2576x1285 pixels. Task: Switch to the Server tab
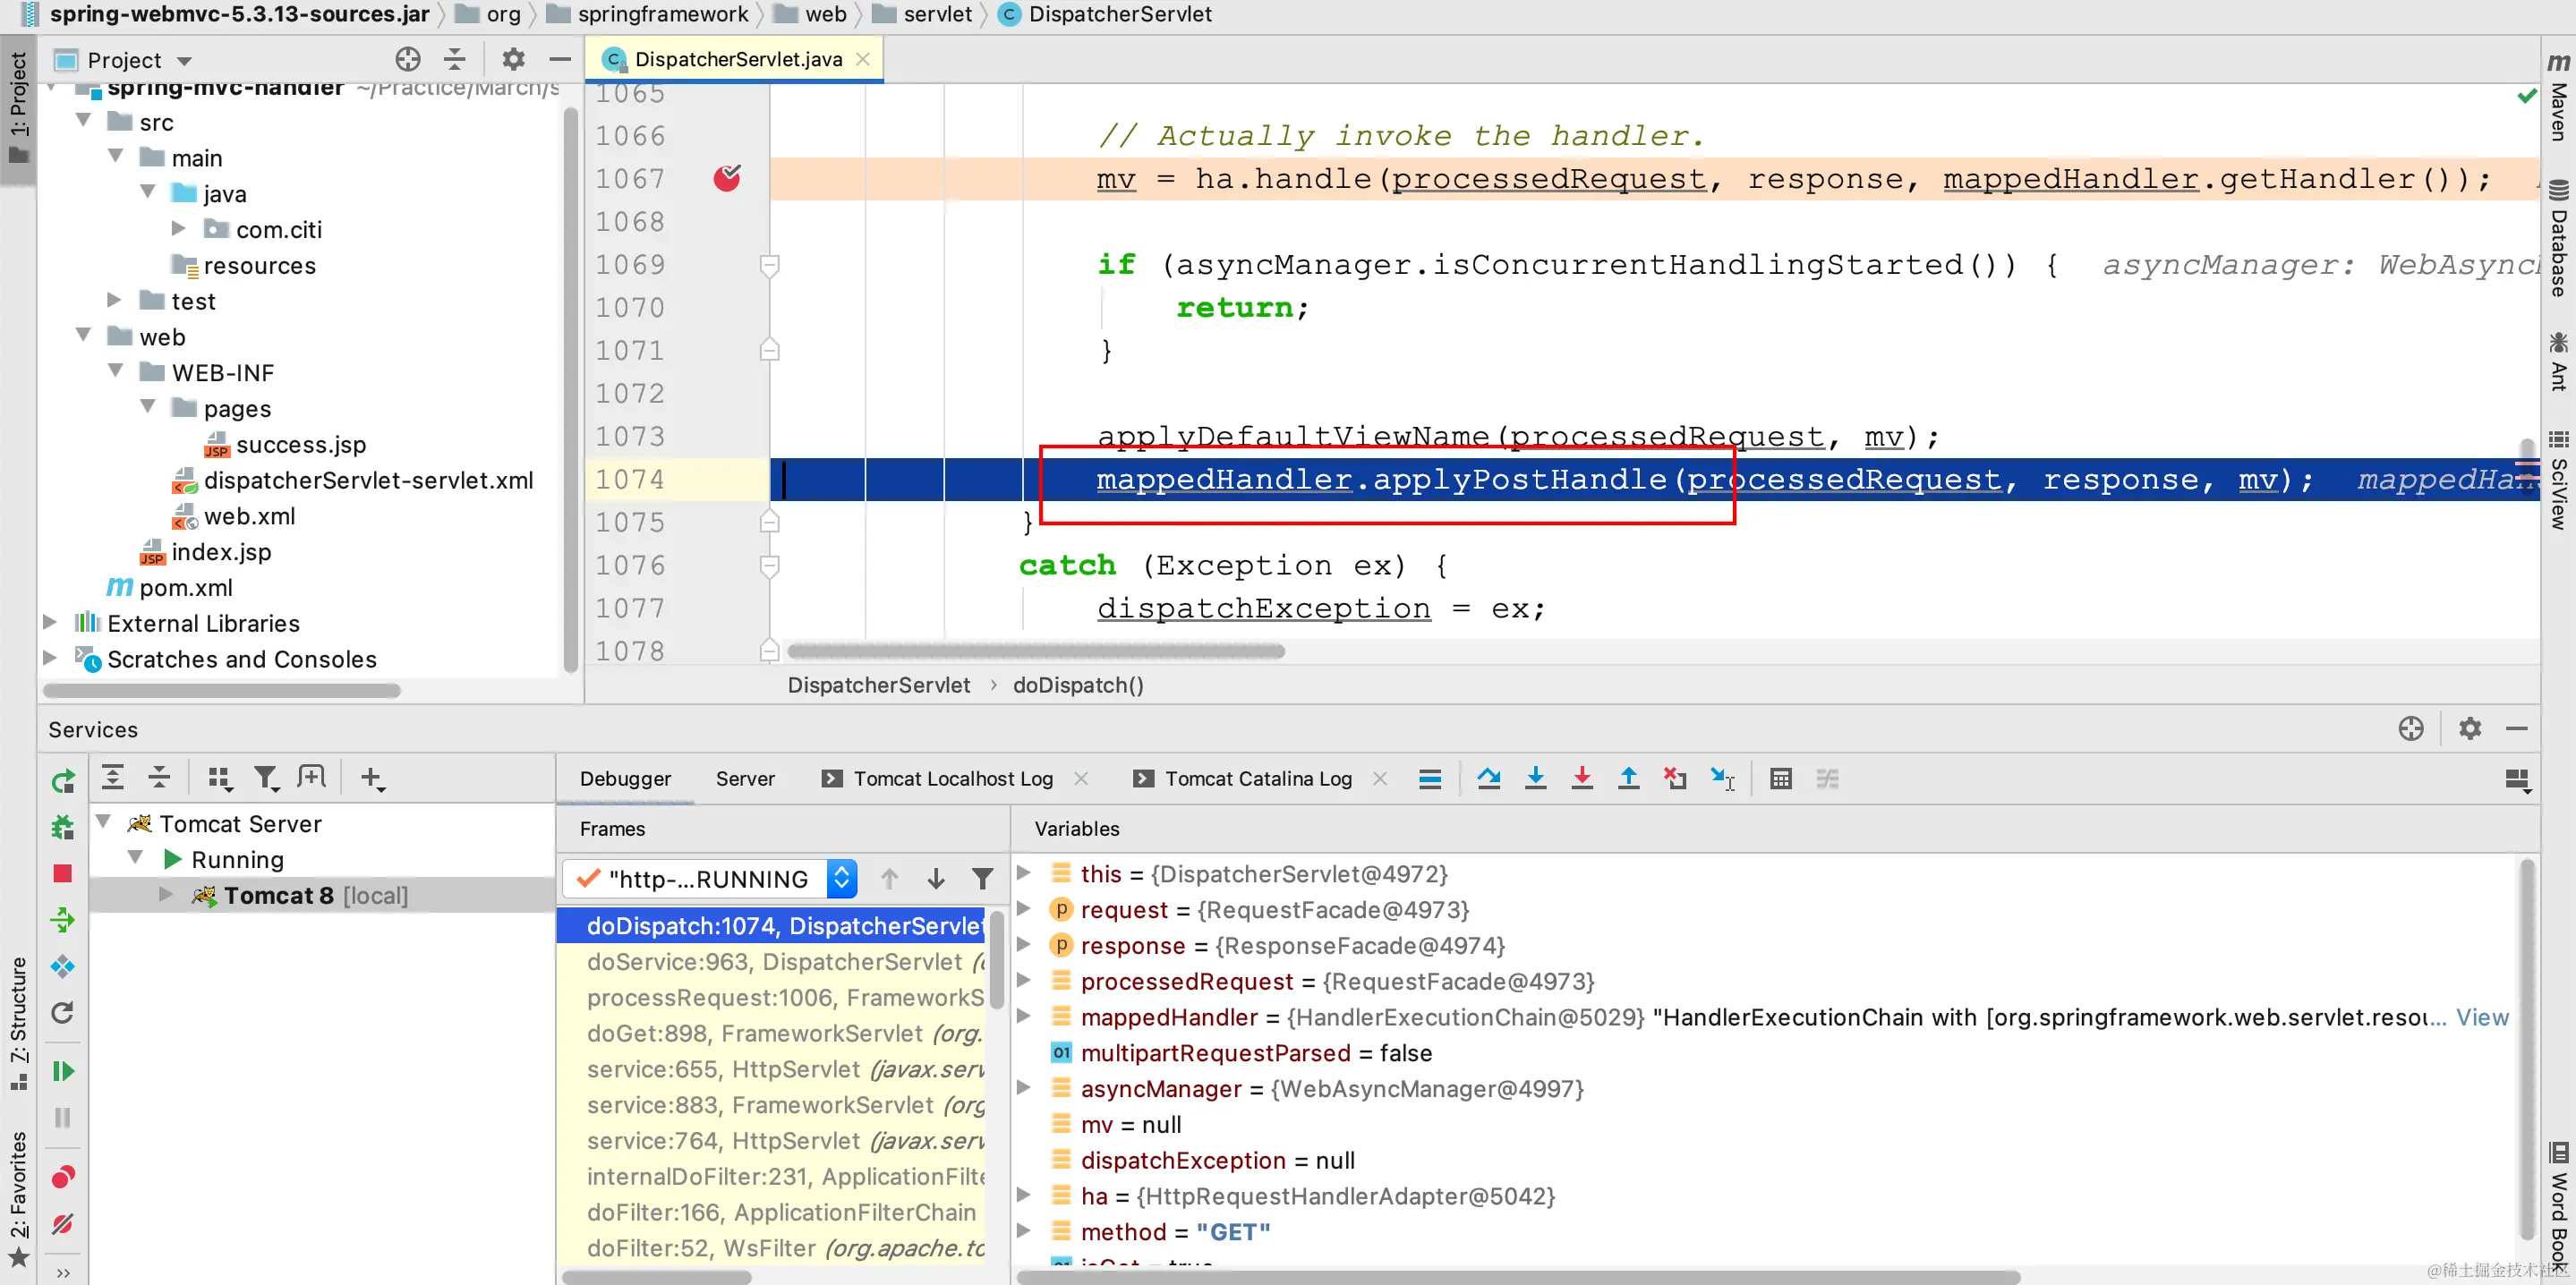click(745, 778)
